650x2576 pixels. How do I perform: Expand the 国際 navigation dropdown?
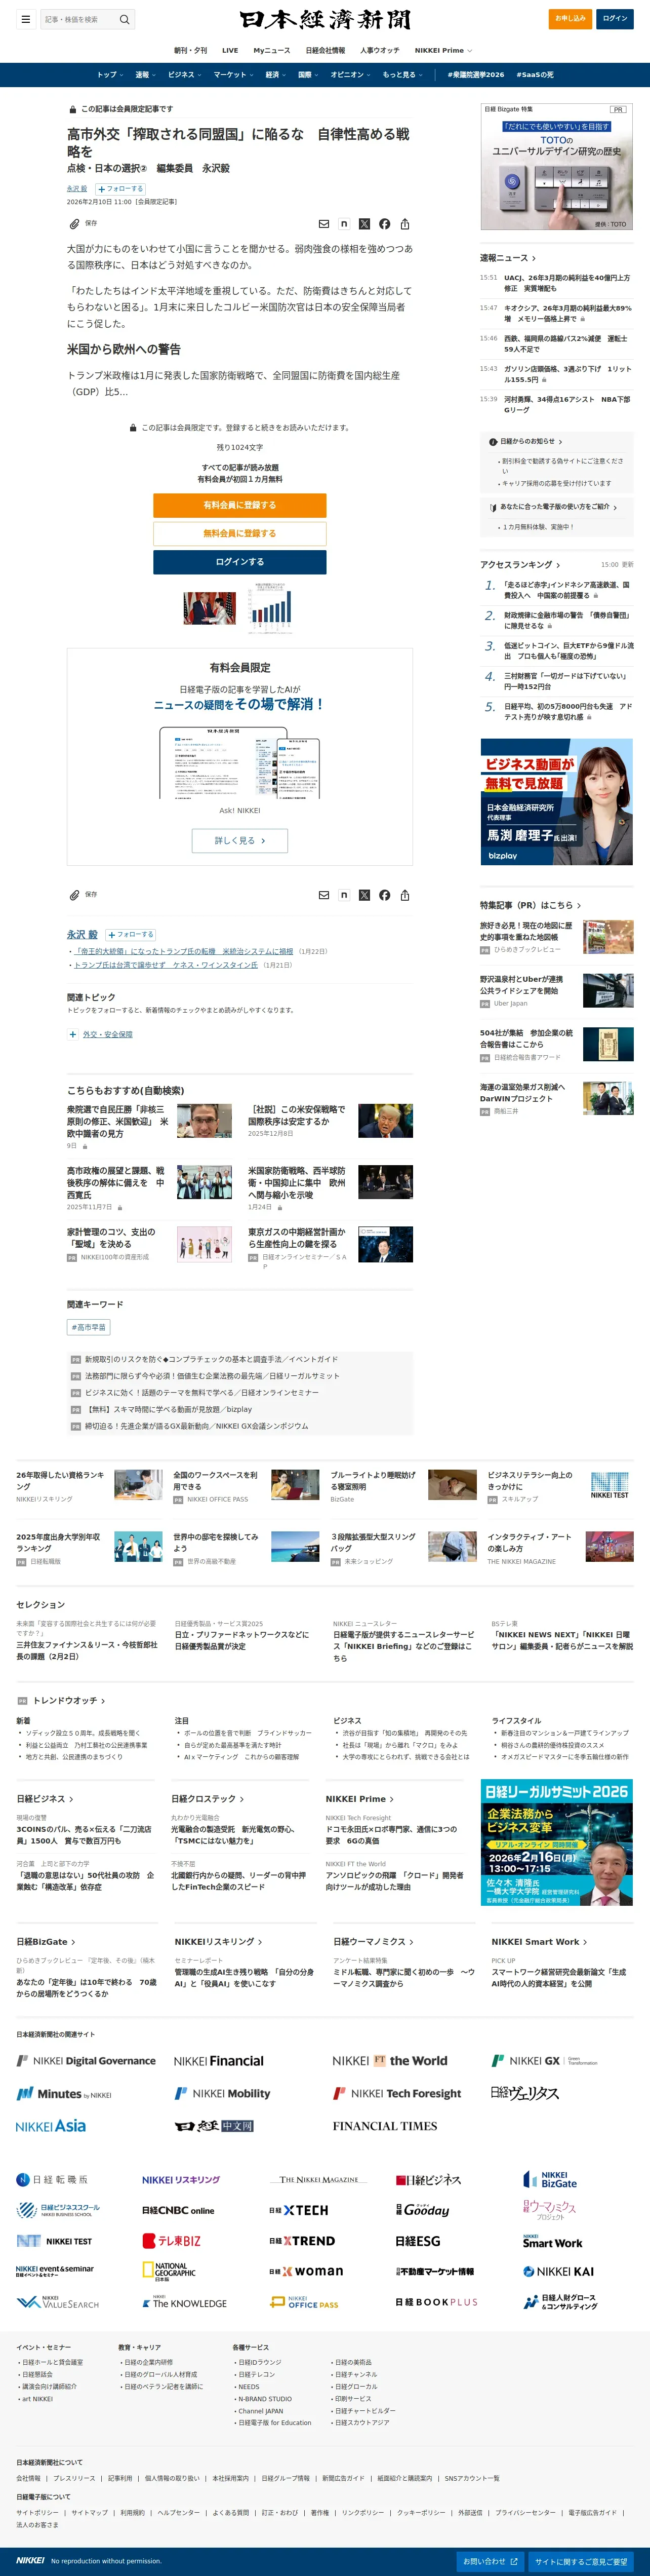click(308, 75)
